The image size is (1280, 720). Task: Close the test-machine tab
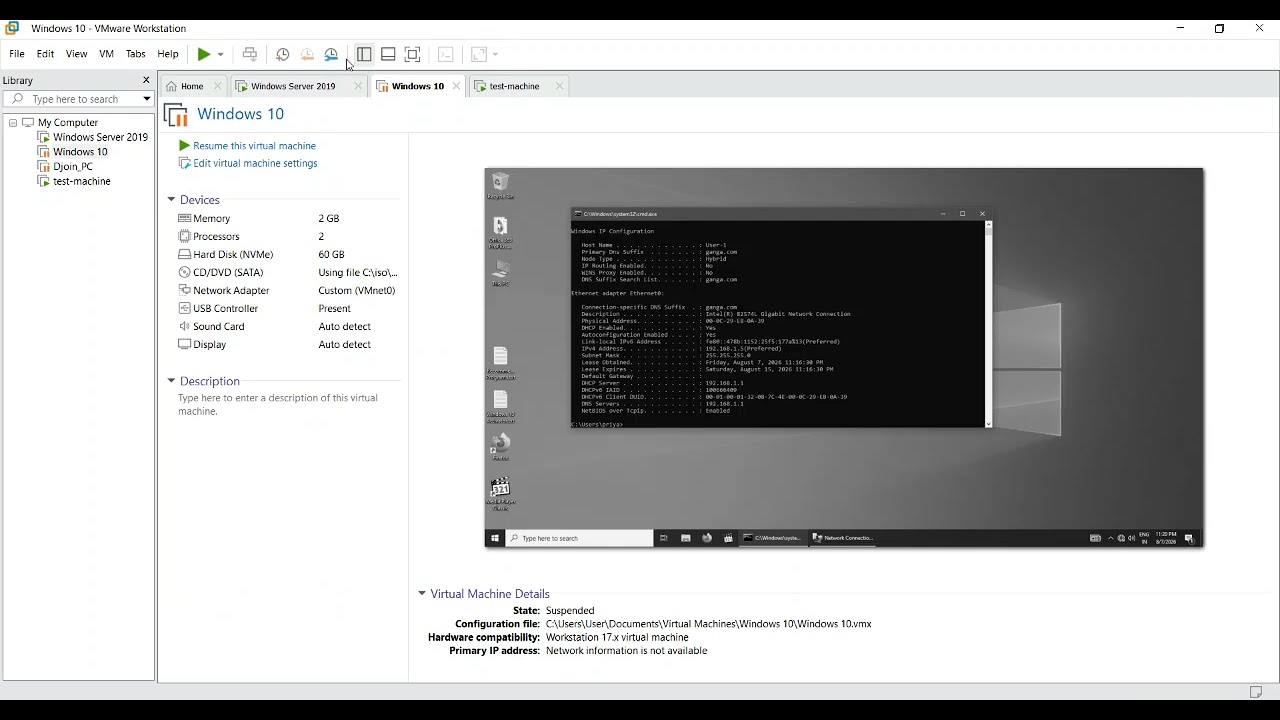coord(559,86)
